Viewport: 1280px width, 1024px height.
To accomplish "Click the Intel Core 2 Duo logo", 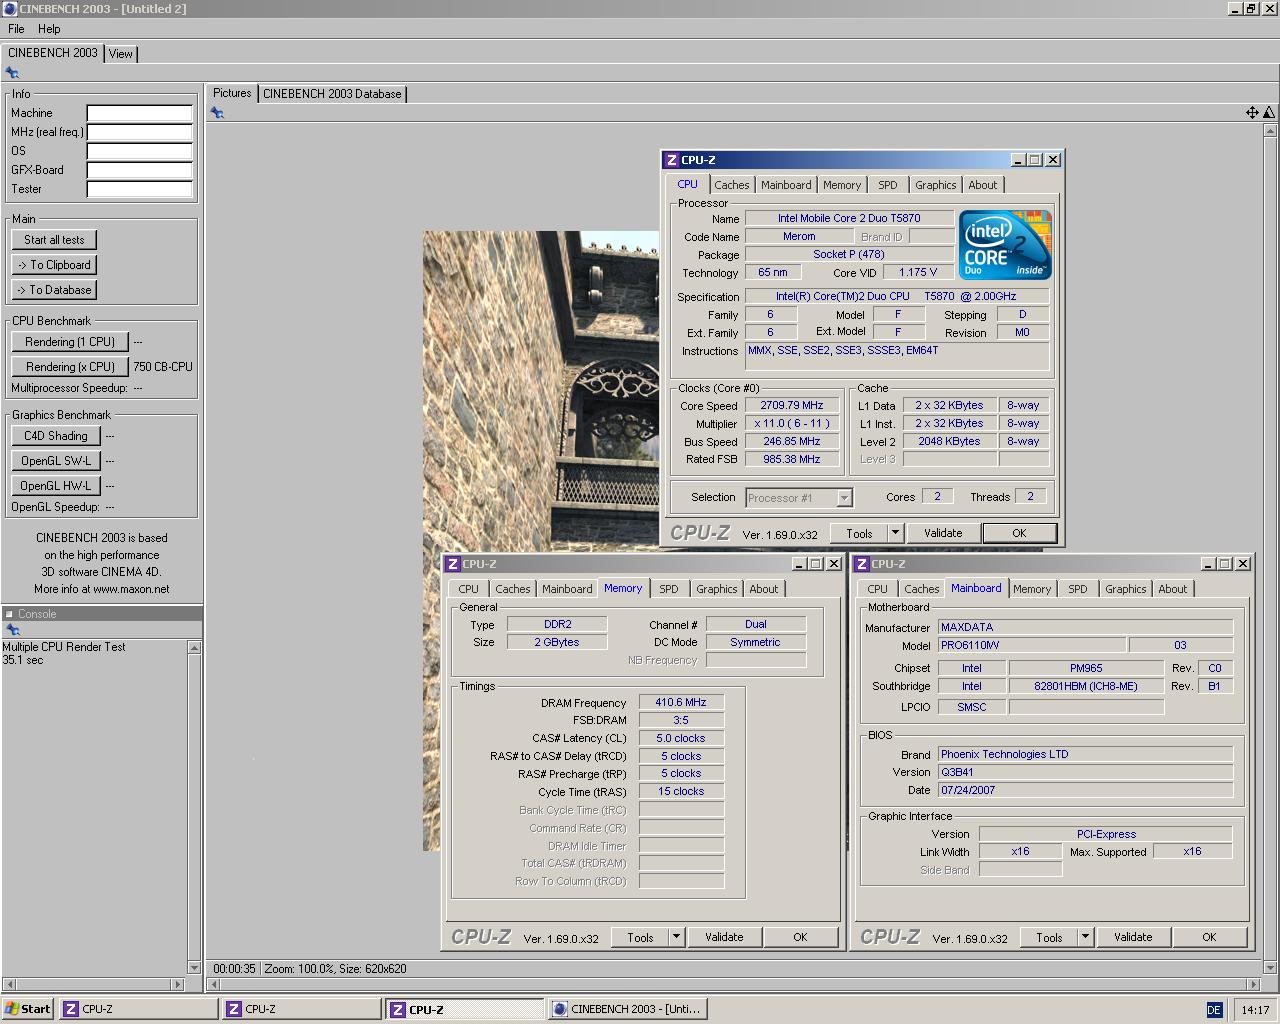I will [1005, 244].
